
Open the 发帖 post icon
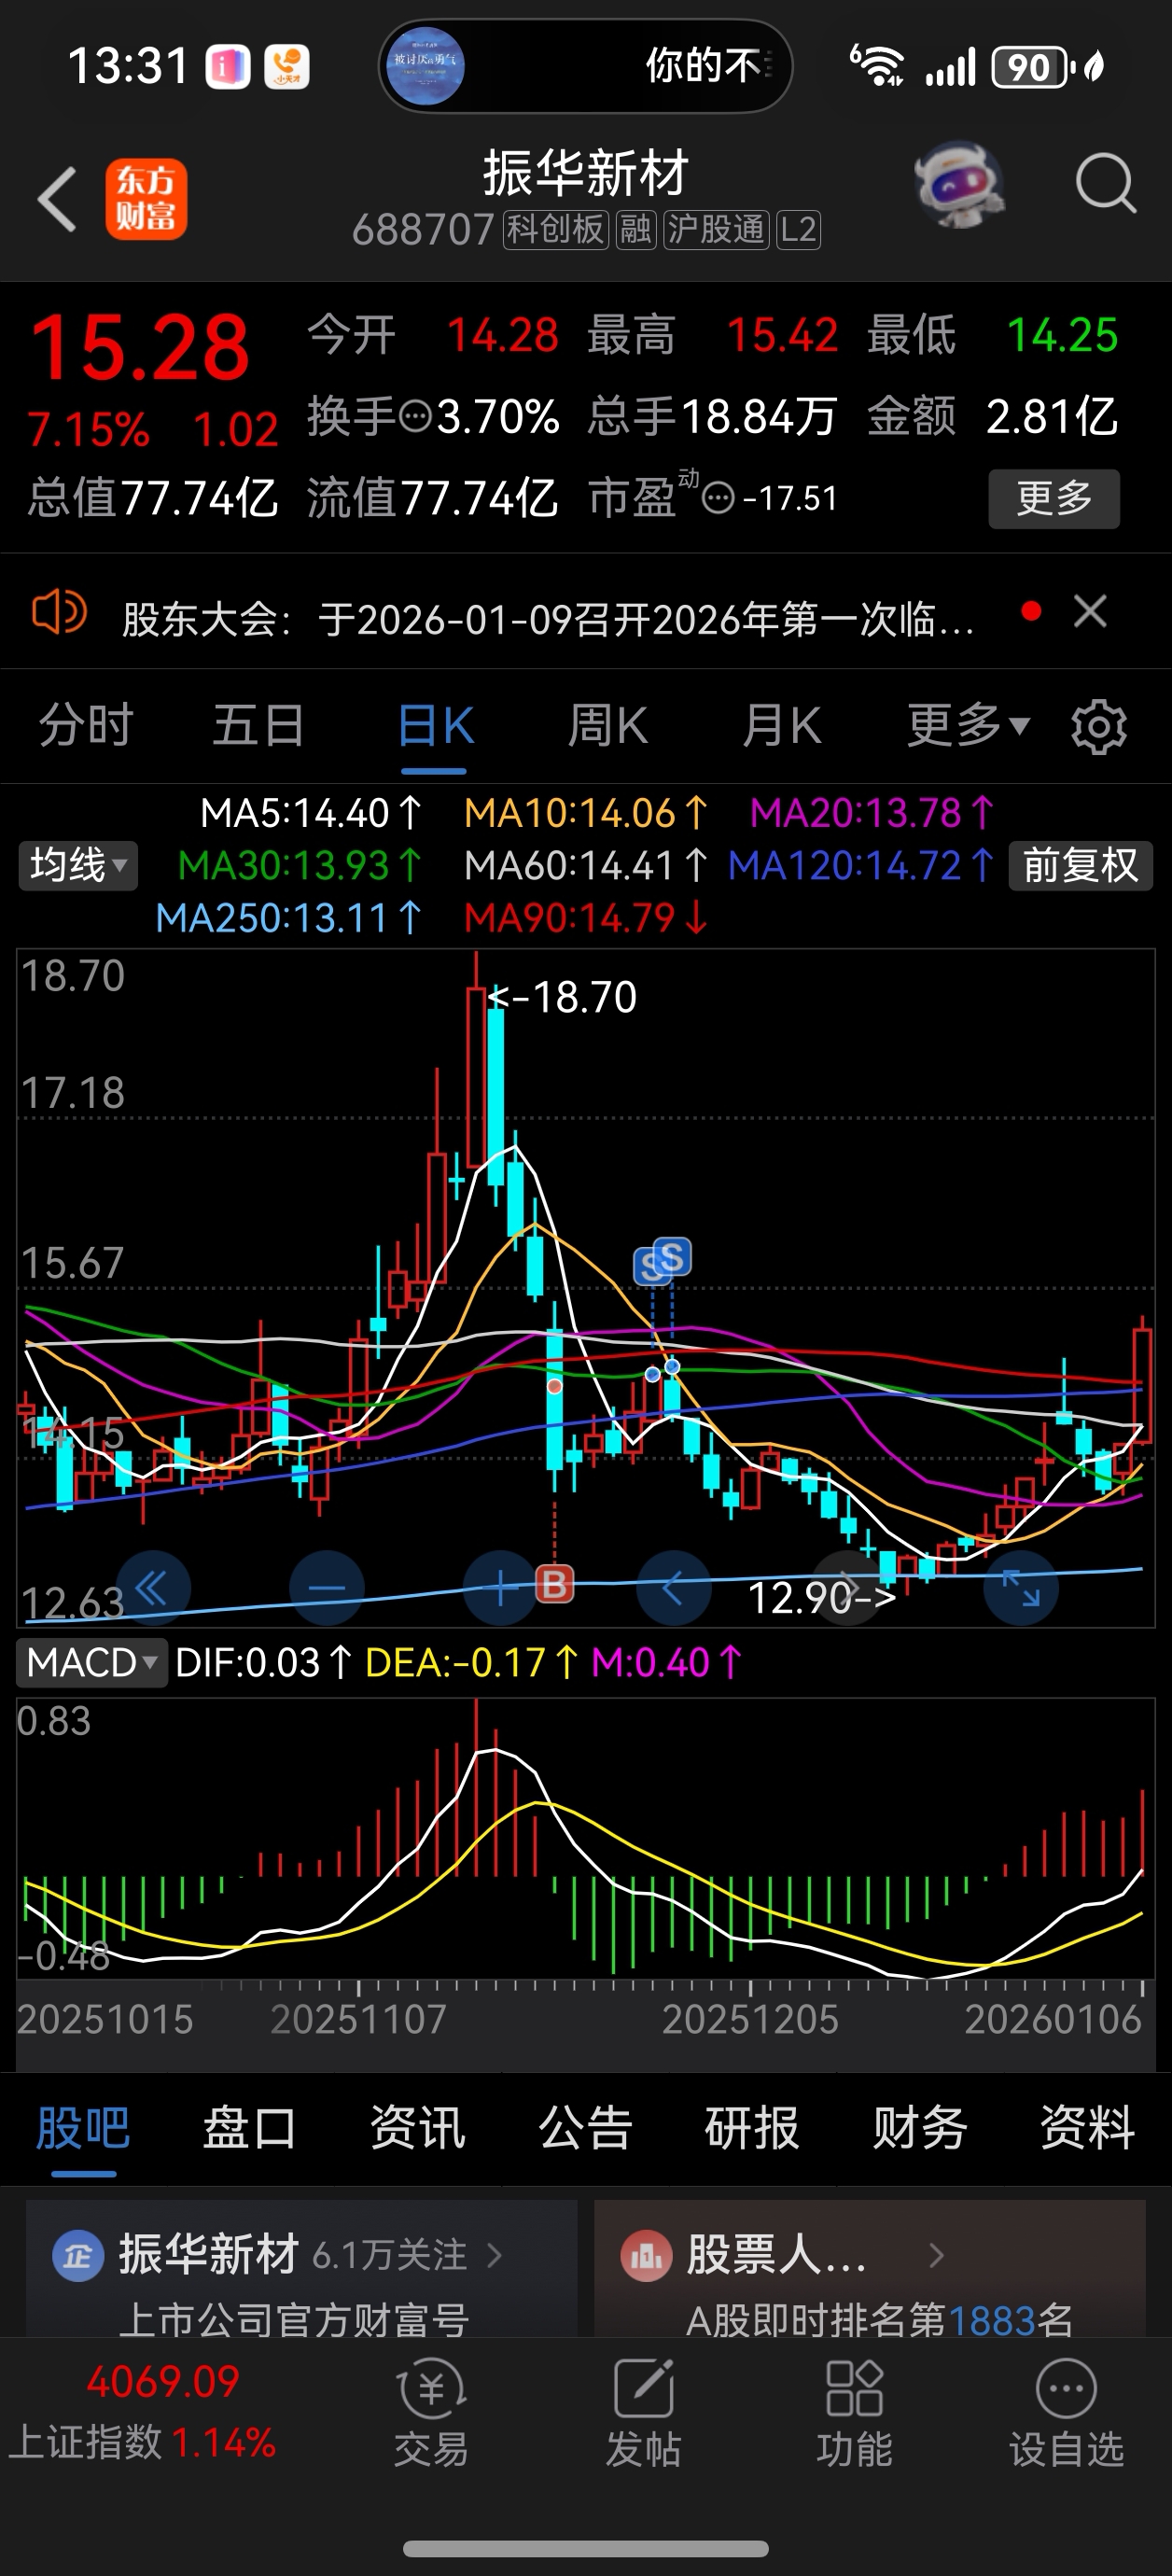(643, 2415)
